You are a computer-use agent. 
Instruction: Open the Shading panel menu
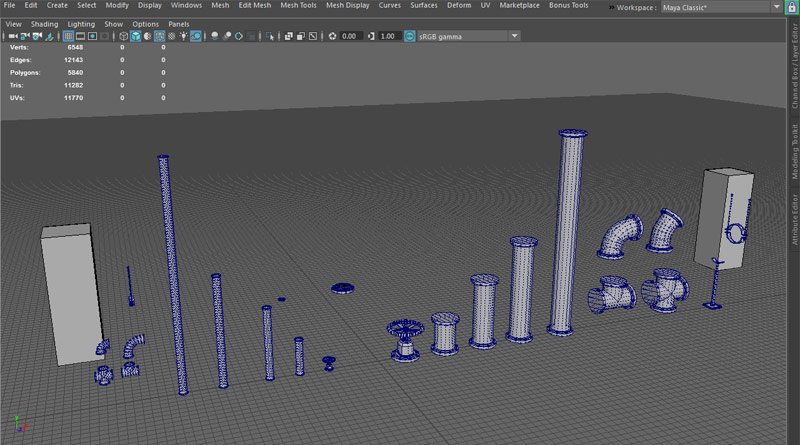tap(44, 23)
